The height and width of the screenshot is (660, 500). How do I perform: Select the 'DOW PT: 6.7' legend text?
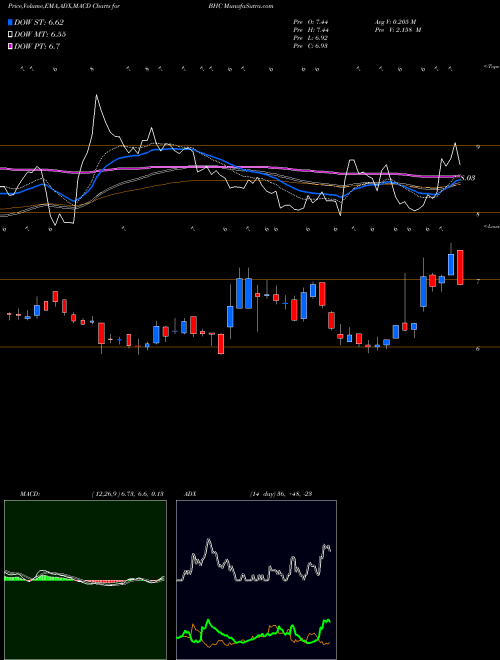[x=37, y=46]
